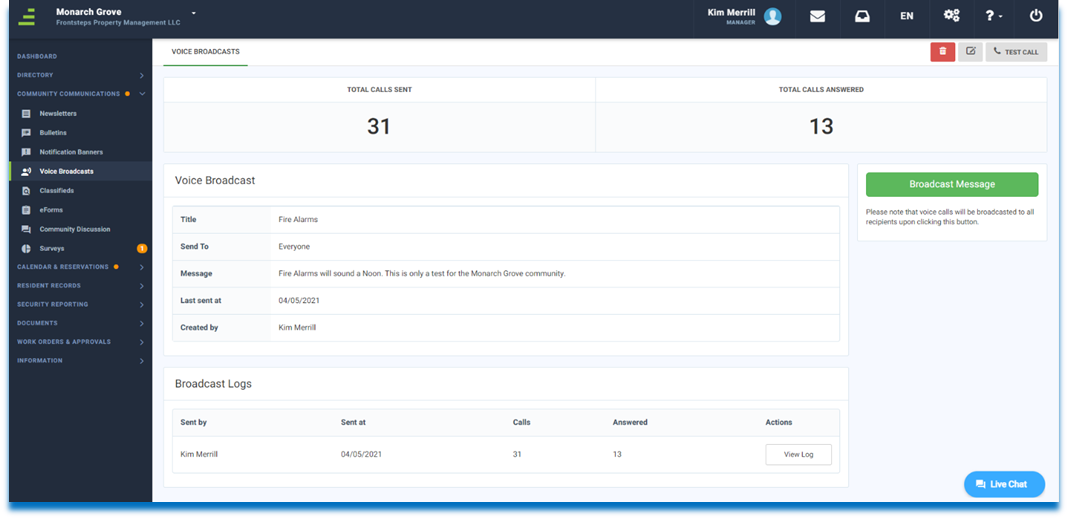This screenshot has width=1068, height=519.
Task: Click the Frontsteps logo icon
Action: coord(27,16)
